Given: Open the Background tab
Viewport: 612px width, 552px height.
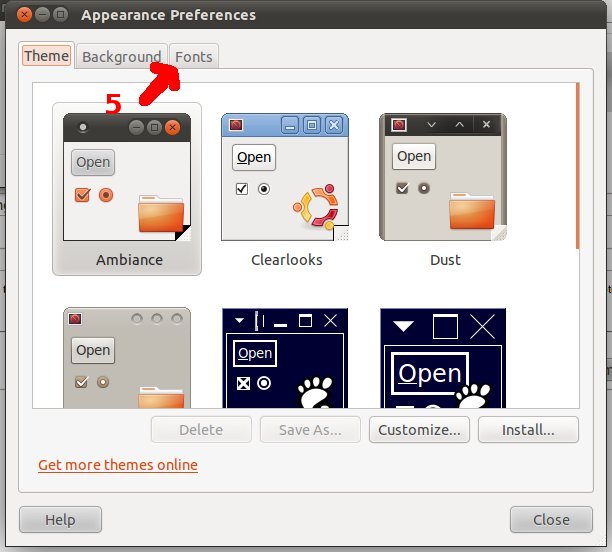Looking at the screenshot, I should tap(121, 57).
